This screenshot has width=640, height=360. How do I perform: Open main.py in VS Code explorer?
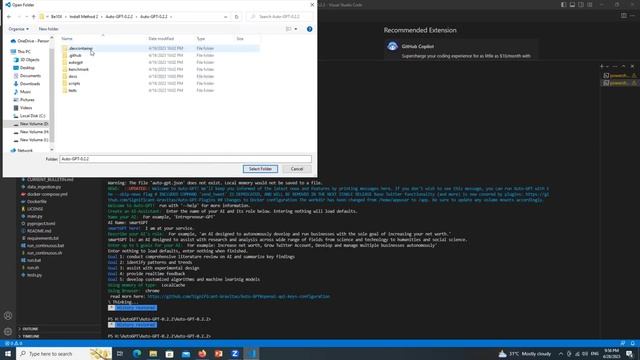click(x=34, y=216)
